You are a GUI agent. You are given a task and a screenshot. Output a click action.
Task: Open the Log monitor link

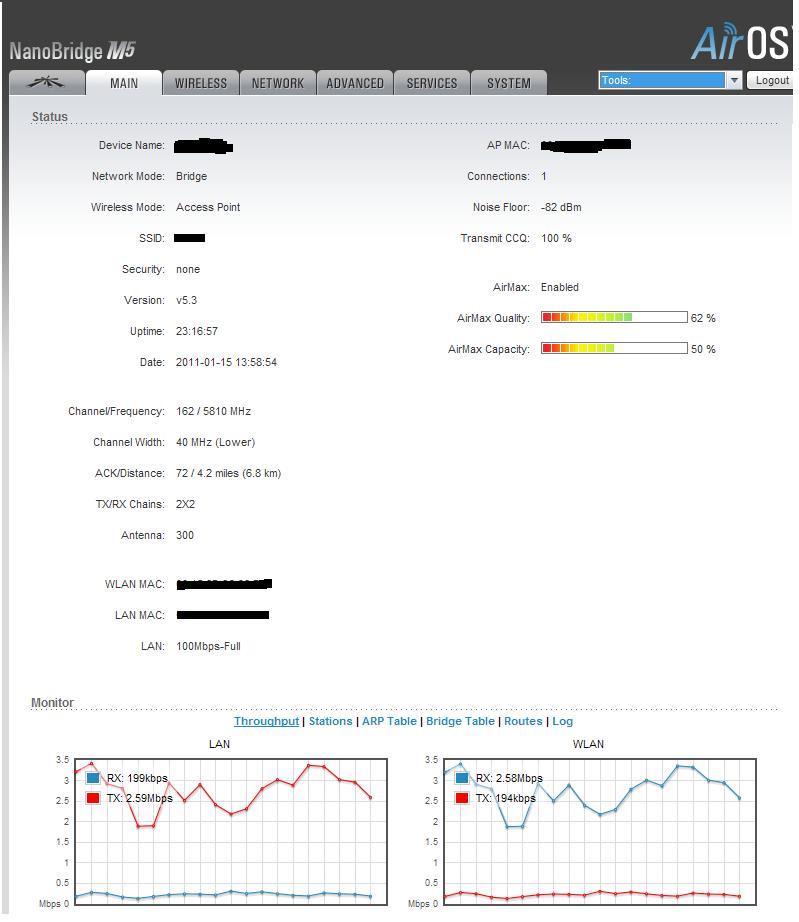pyautogui.click(x=563, y=721)
